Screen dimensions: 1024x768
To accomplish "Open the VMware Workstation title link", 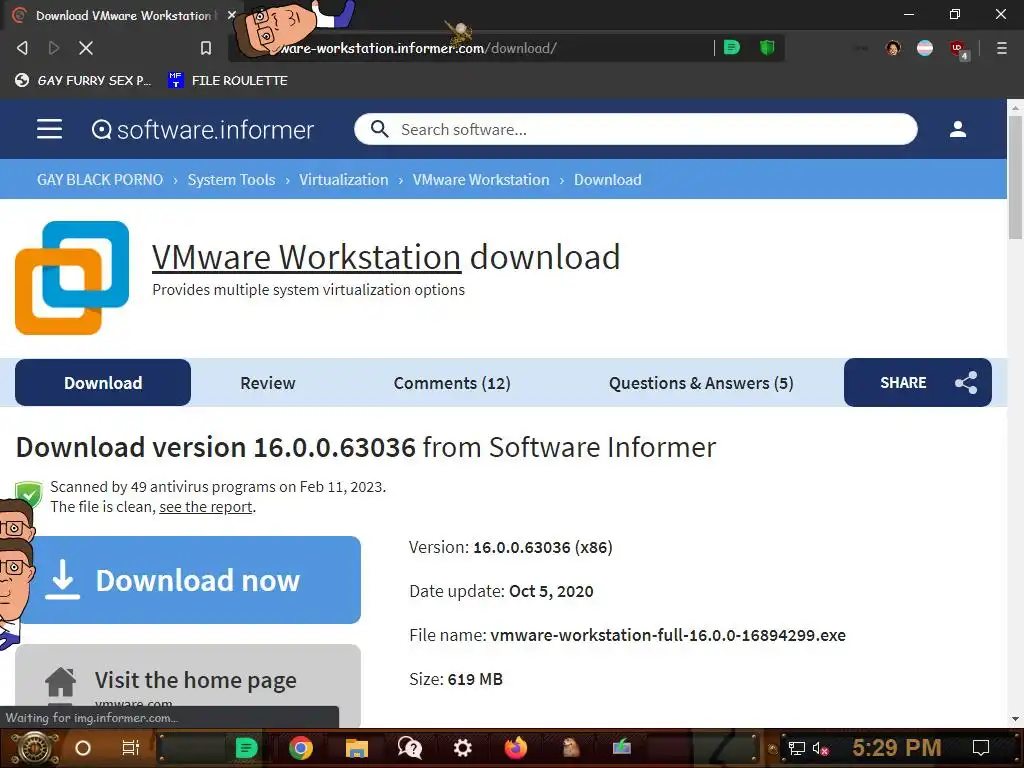I will click(306, 257).
